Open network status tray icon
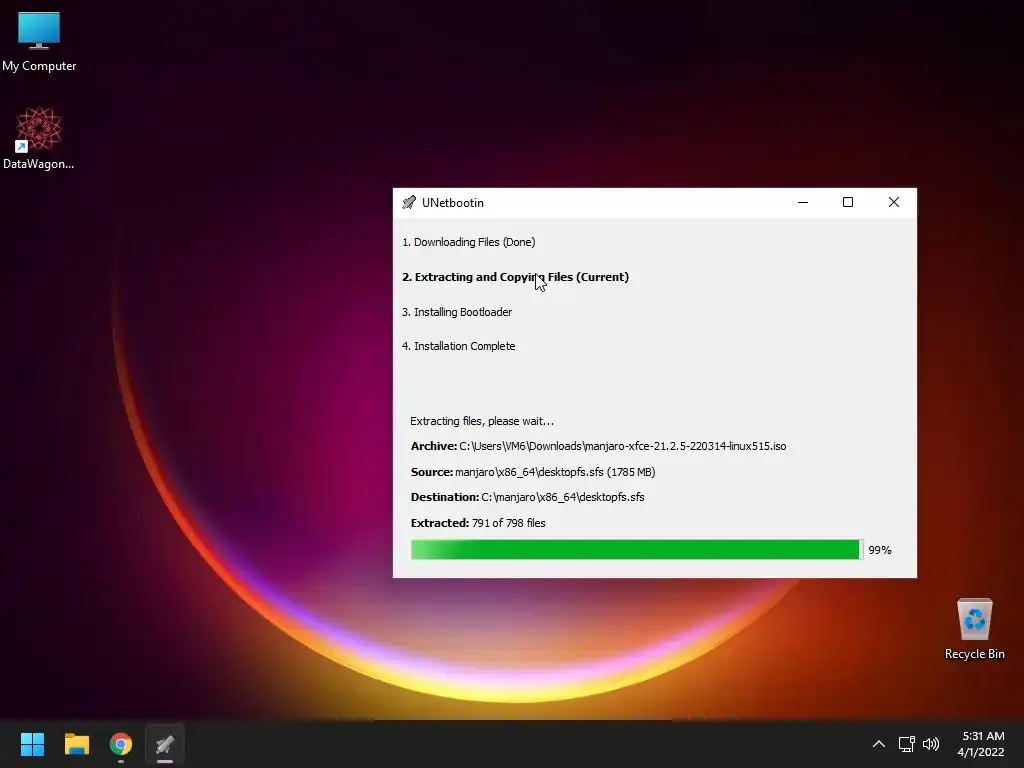The image size is (1024, 768). 906,744
